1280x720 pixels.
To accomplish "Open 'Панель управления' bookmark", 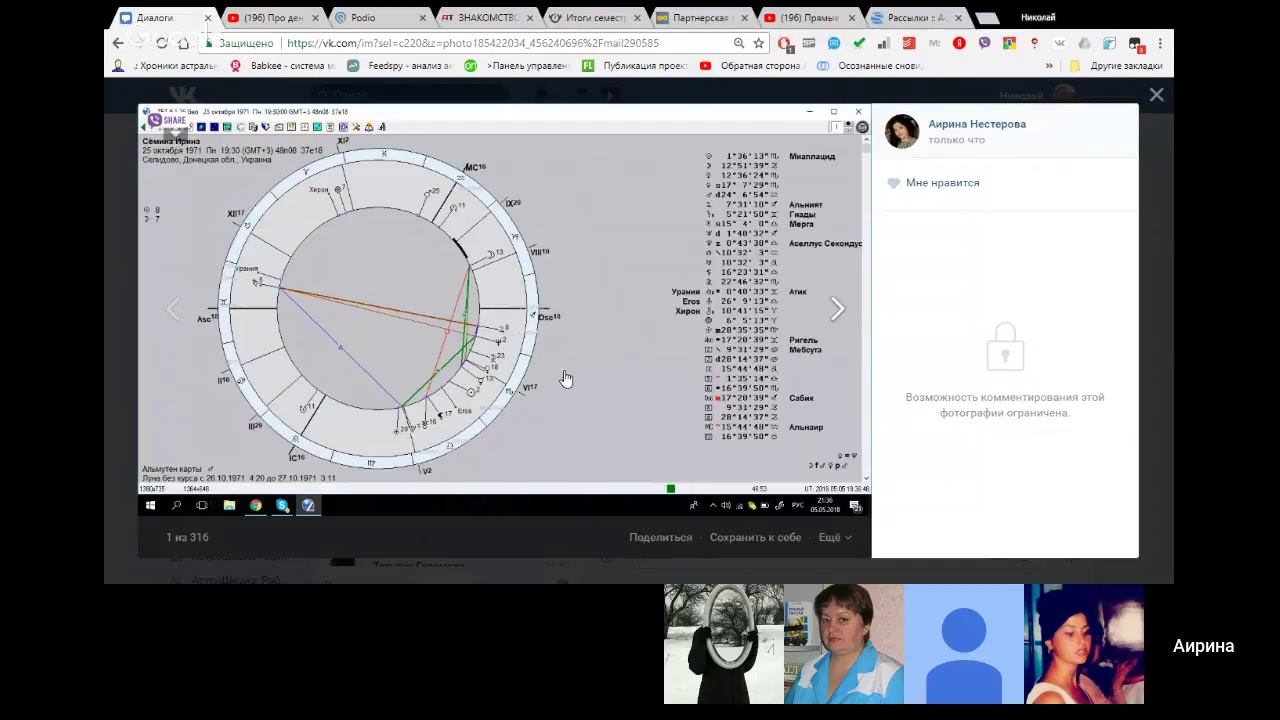I will coord(517,66).
